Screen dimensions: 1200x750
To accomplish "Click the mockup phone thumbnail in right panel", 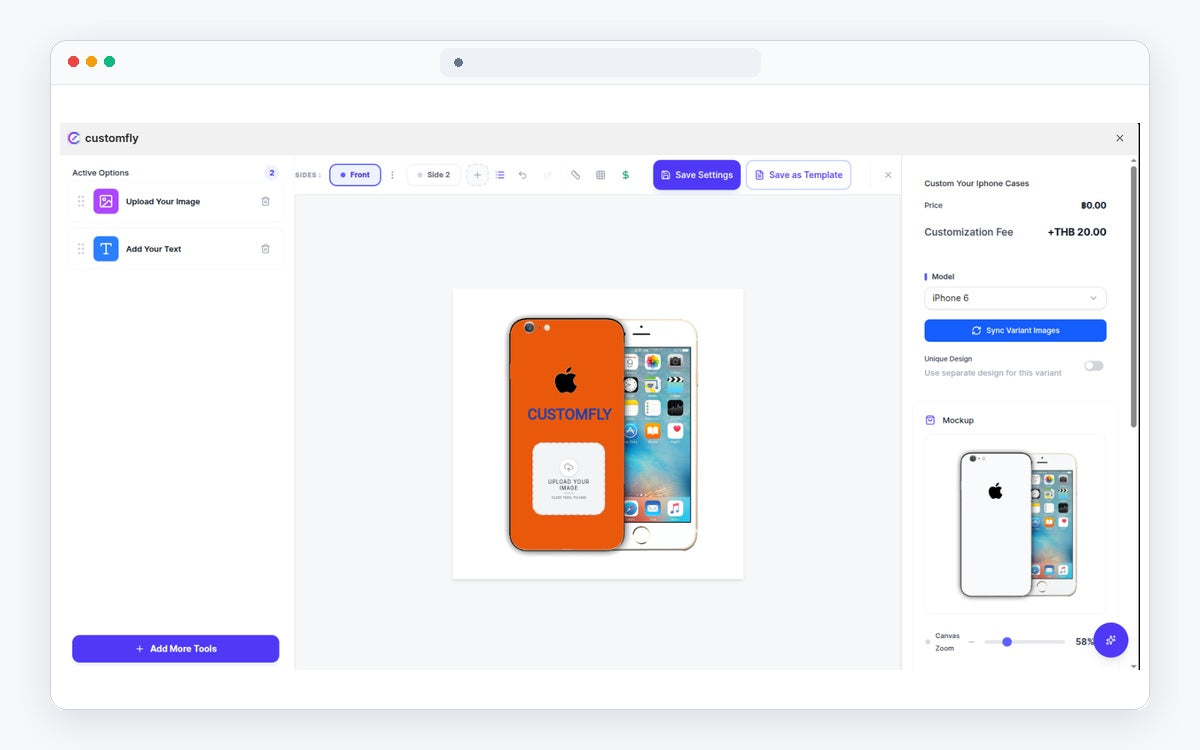I will (1015, 524).
